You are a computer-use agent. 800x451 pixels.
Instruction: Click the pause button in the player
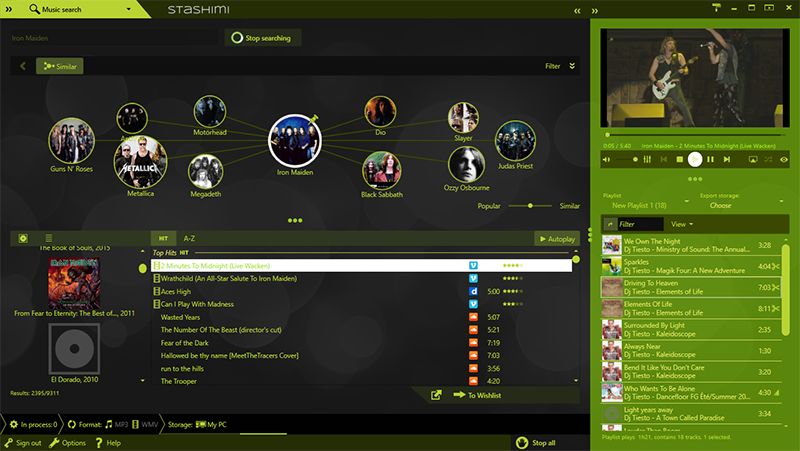coord(711,159)
